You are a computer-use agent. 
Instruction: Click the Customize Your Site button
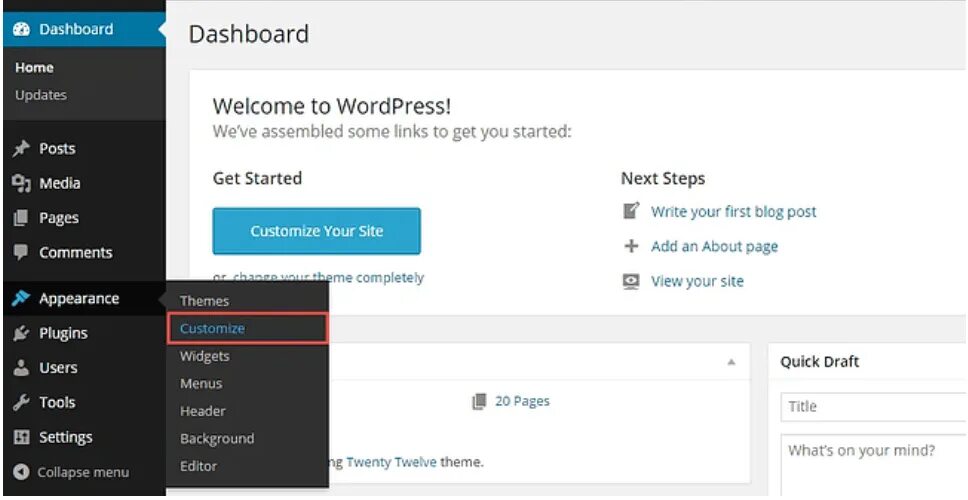point(316,231)
